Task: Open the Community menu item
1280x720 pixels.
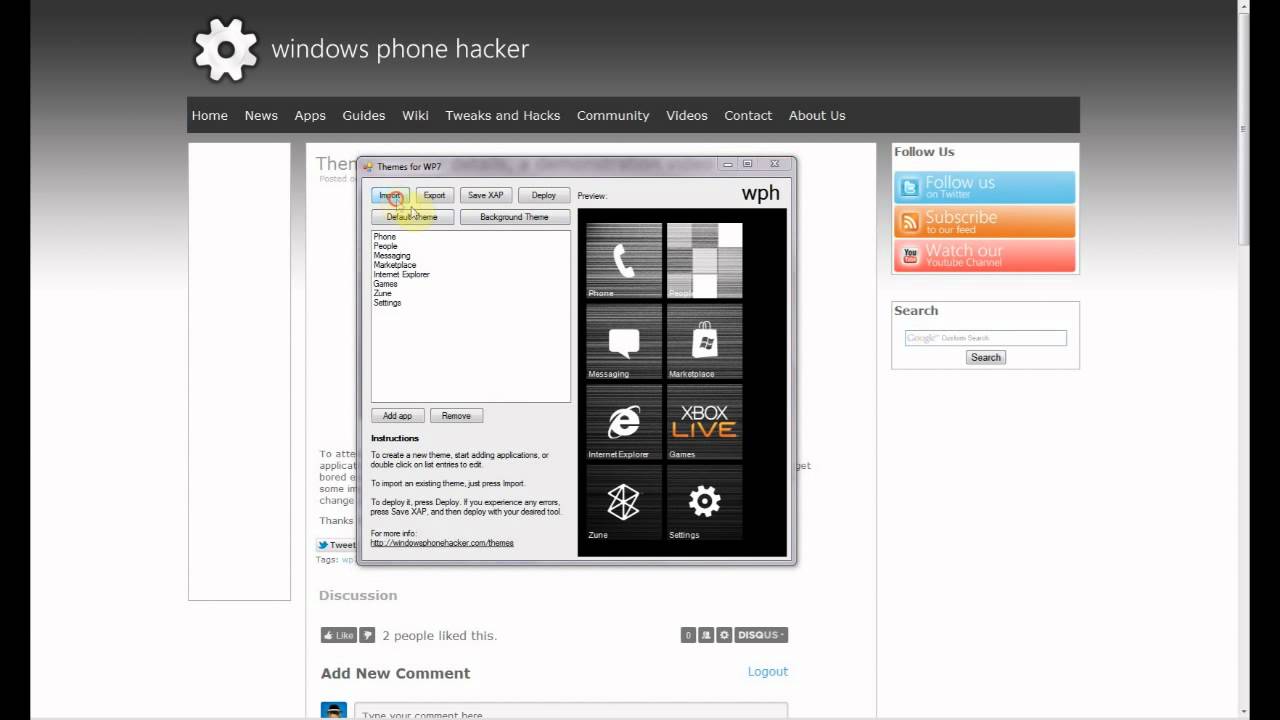Action: 613,115
